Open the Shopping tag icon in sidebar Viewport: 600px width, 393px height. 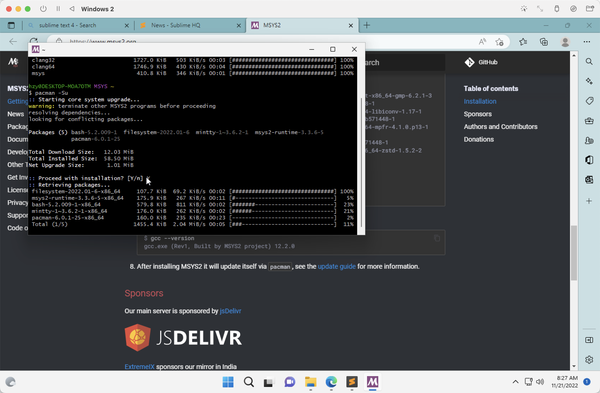[x=589, y=101]
